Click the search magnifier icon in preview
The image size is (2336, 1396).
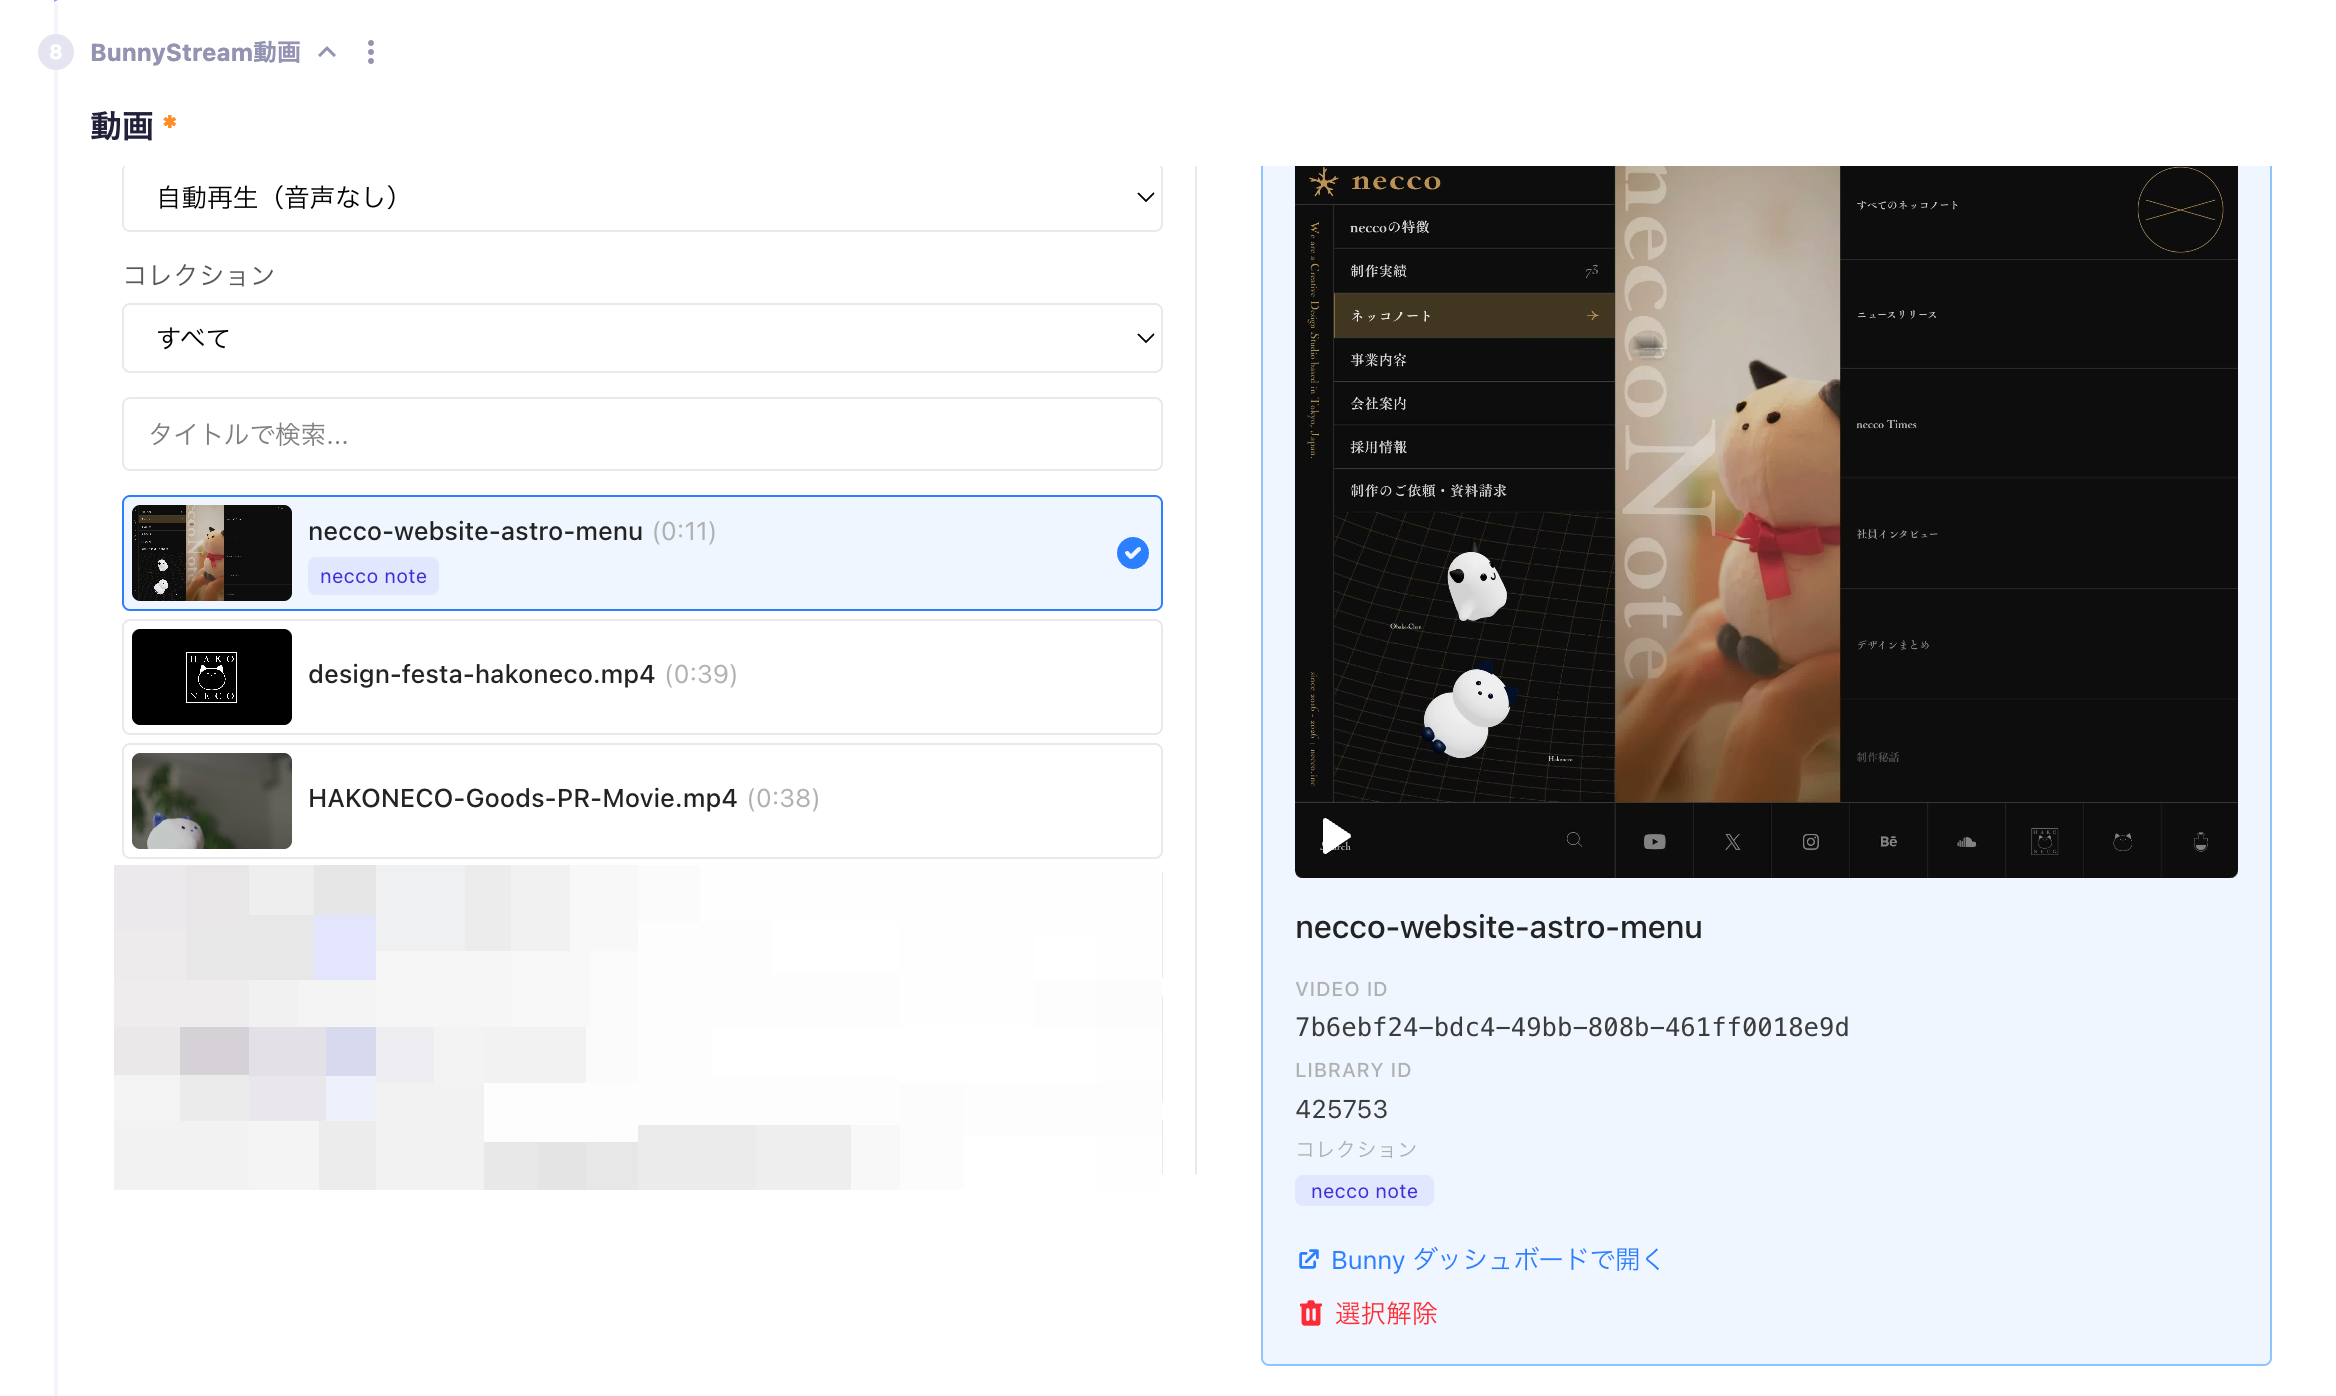[x=1574, y=840]
